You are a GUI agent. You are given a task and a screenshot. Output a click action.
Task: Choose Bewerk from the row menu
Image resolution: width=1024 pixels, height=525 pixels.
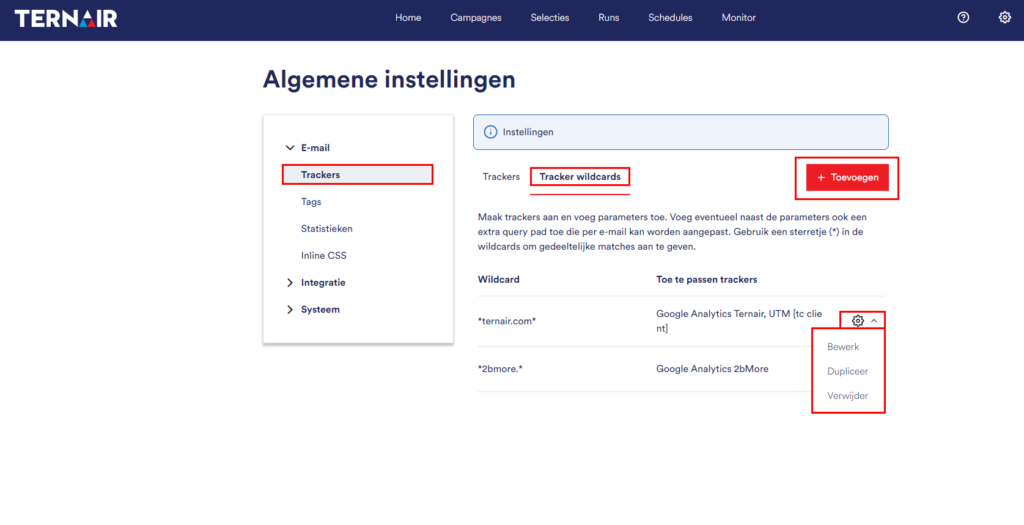click(843, 347)
